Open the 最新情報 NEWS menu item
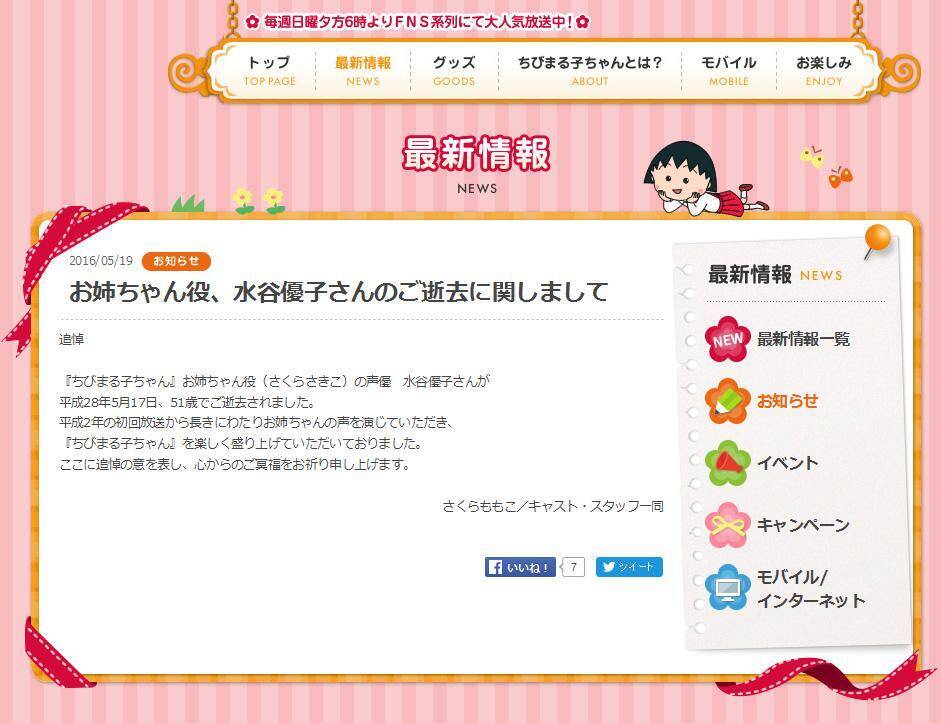 [x=363, y=71]
